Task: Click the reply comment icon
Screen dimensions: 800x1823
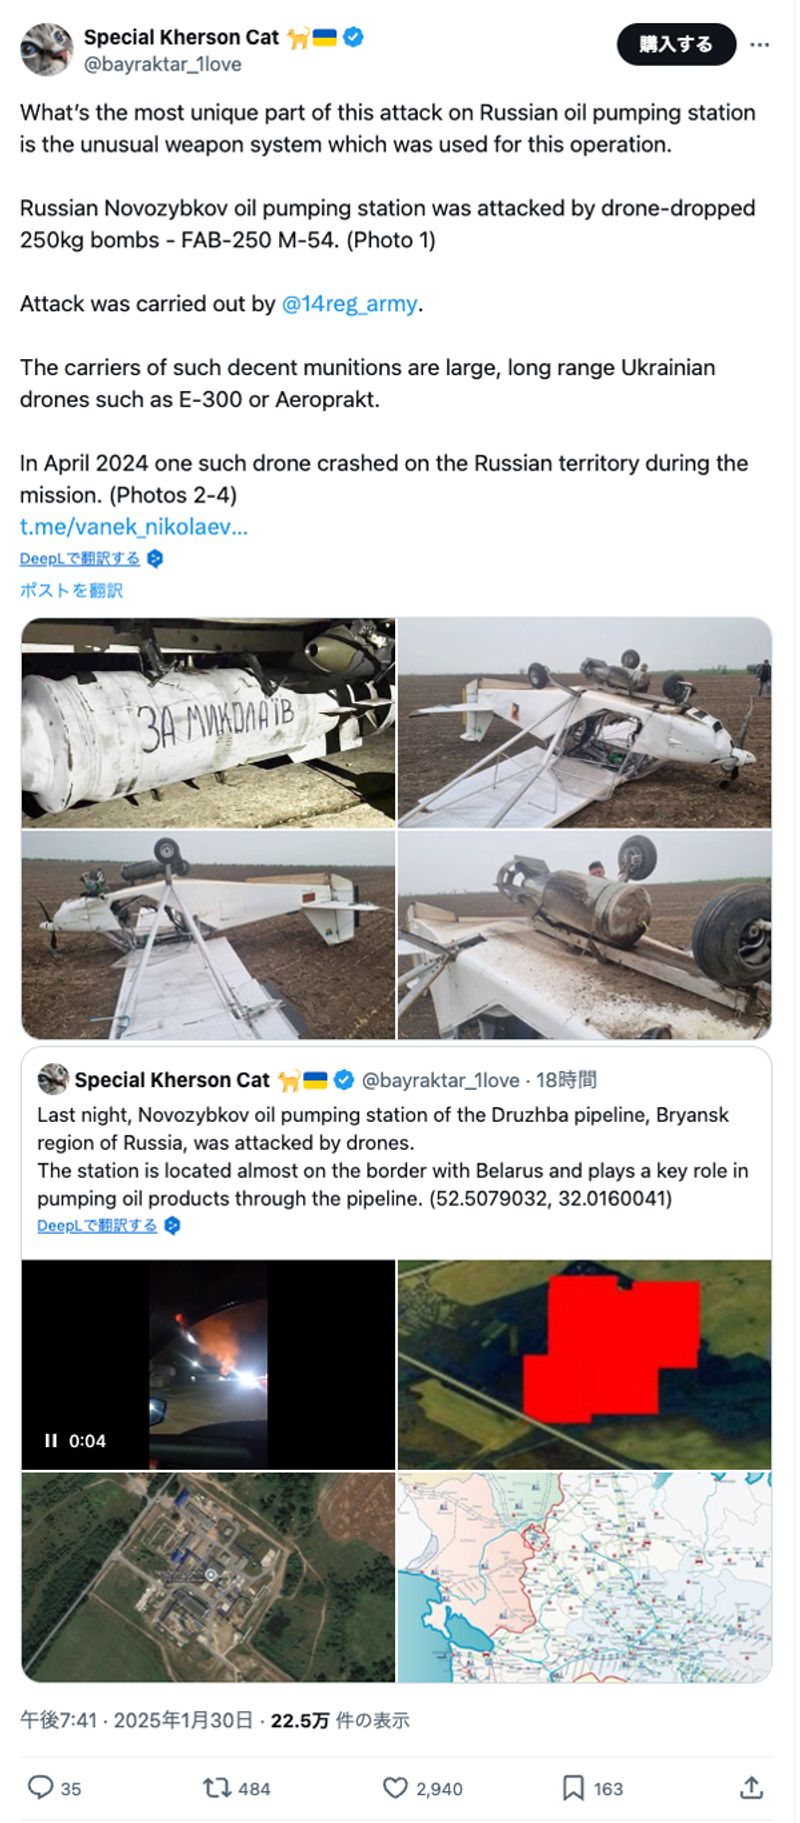Action: (x=40, y=1787)
